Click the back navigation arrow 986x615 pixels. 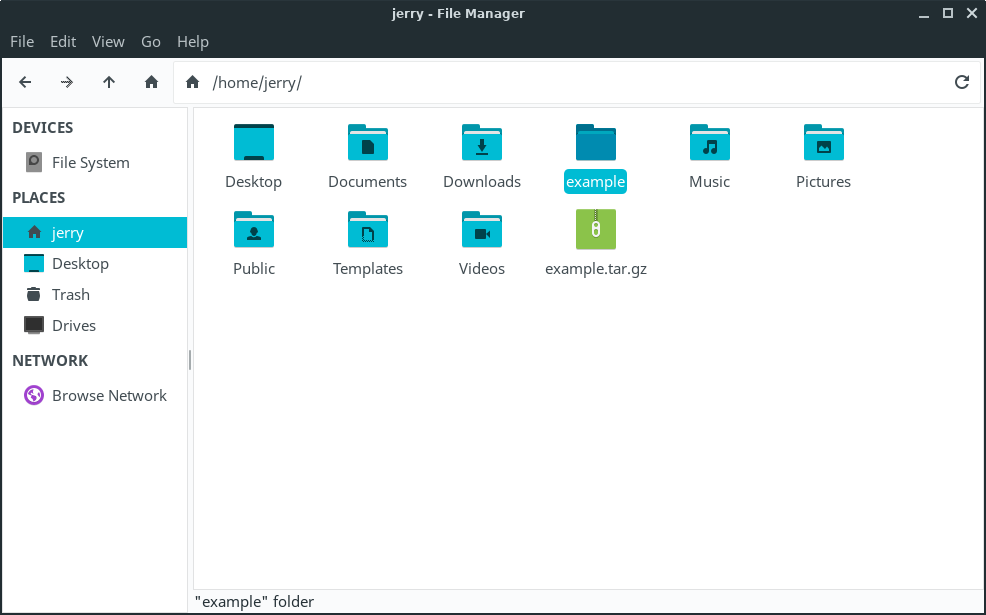(x=25, y=82)
